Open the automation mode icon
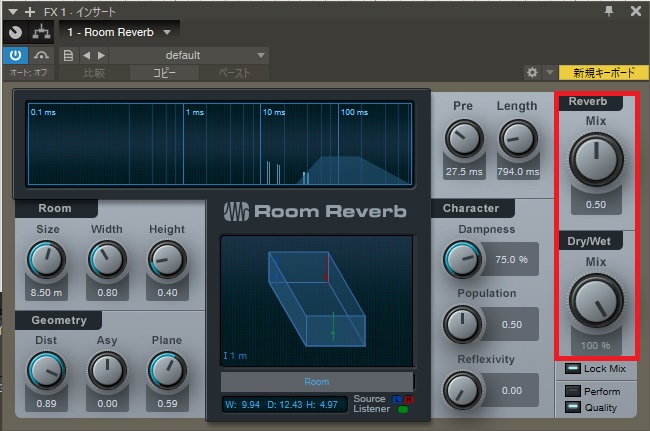Viewport: 650px width, 431px height. (x=41, y=55)
